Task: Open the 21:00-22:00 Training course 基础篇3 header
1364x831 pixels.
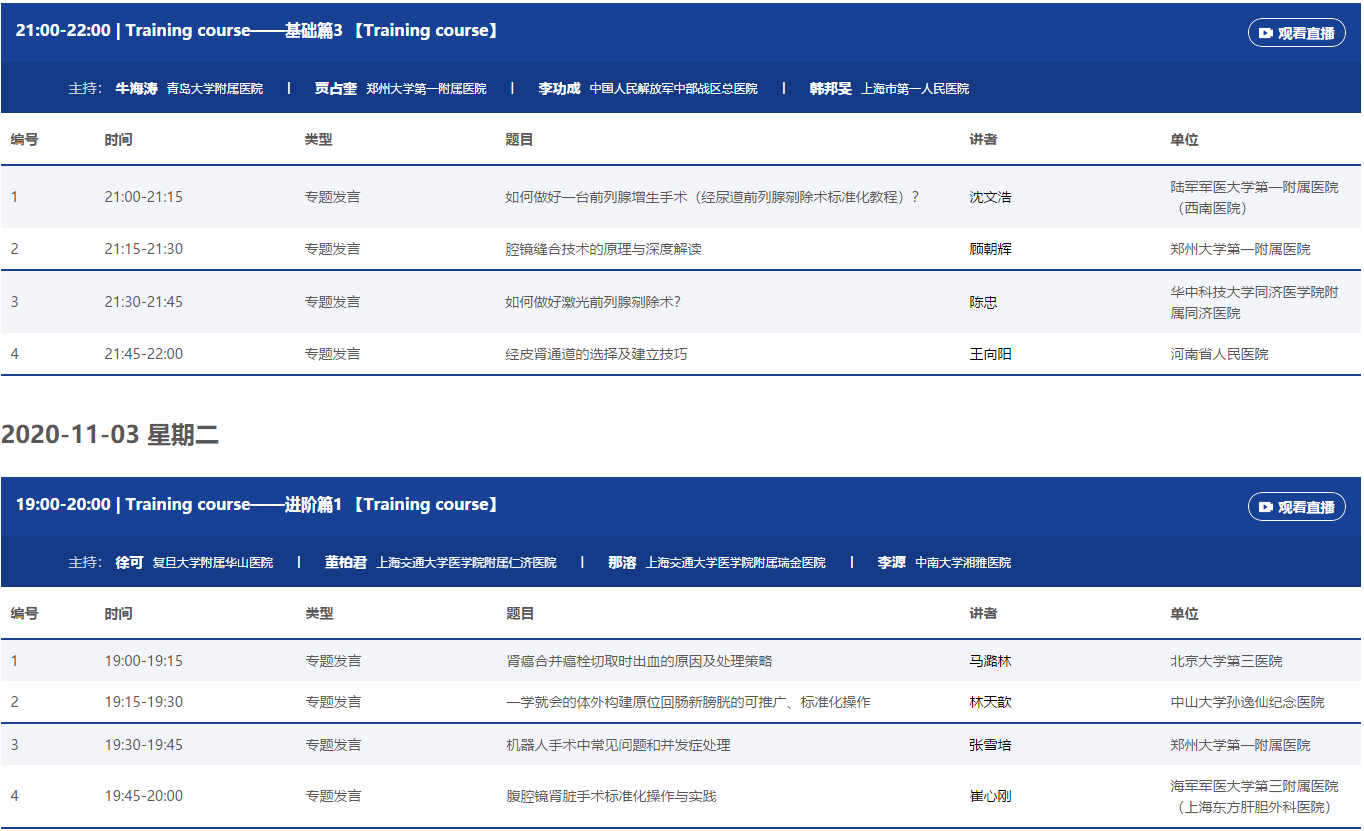Action: (x=257, y=31)
